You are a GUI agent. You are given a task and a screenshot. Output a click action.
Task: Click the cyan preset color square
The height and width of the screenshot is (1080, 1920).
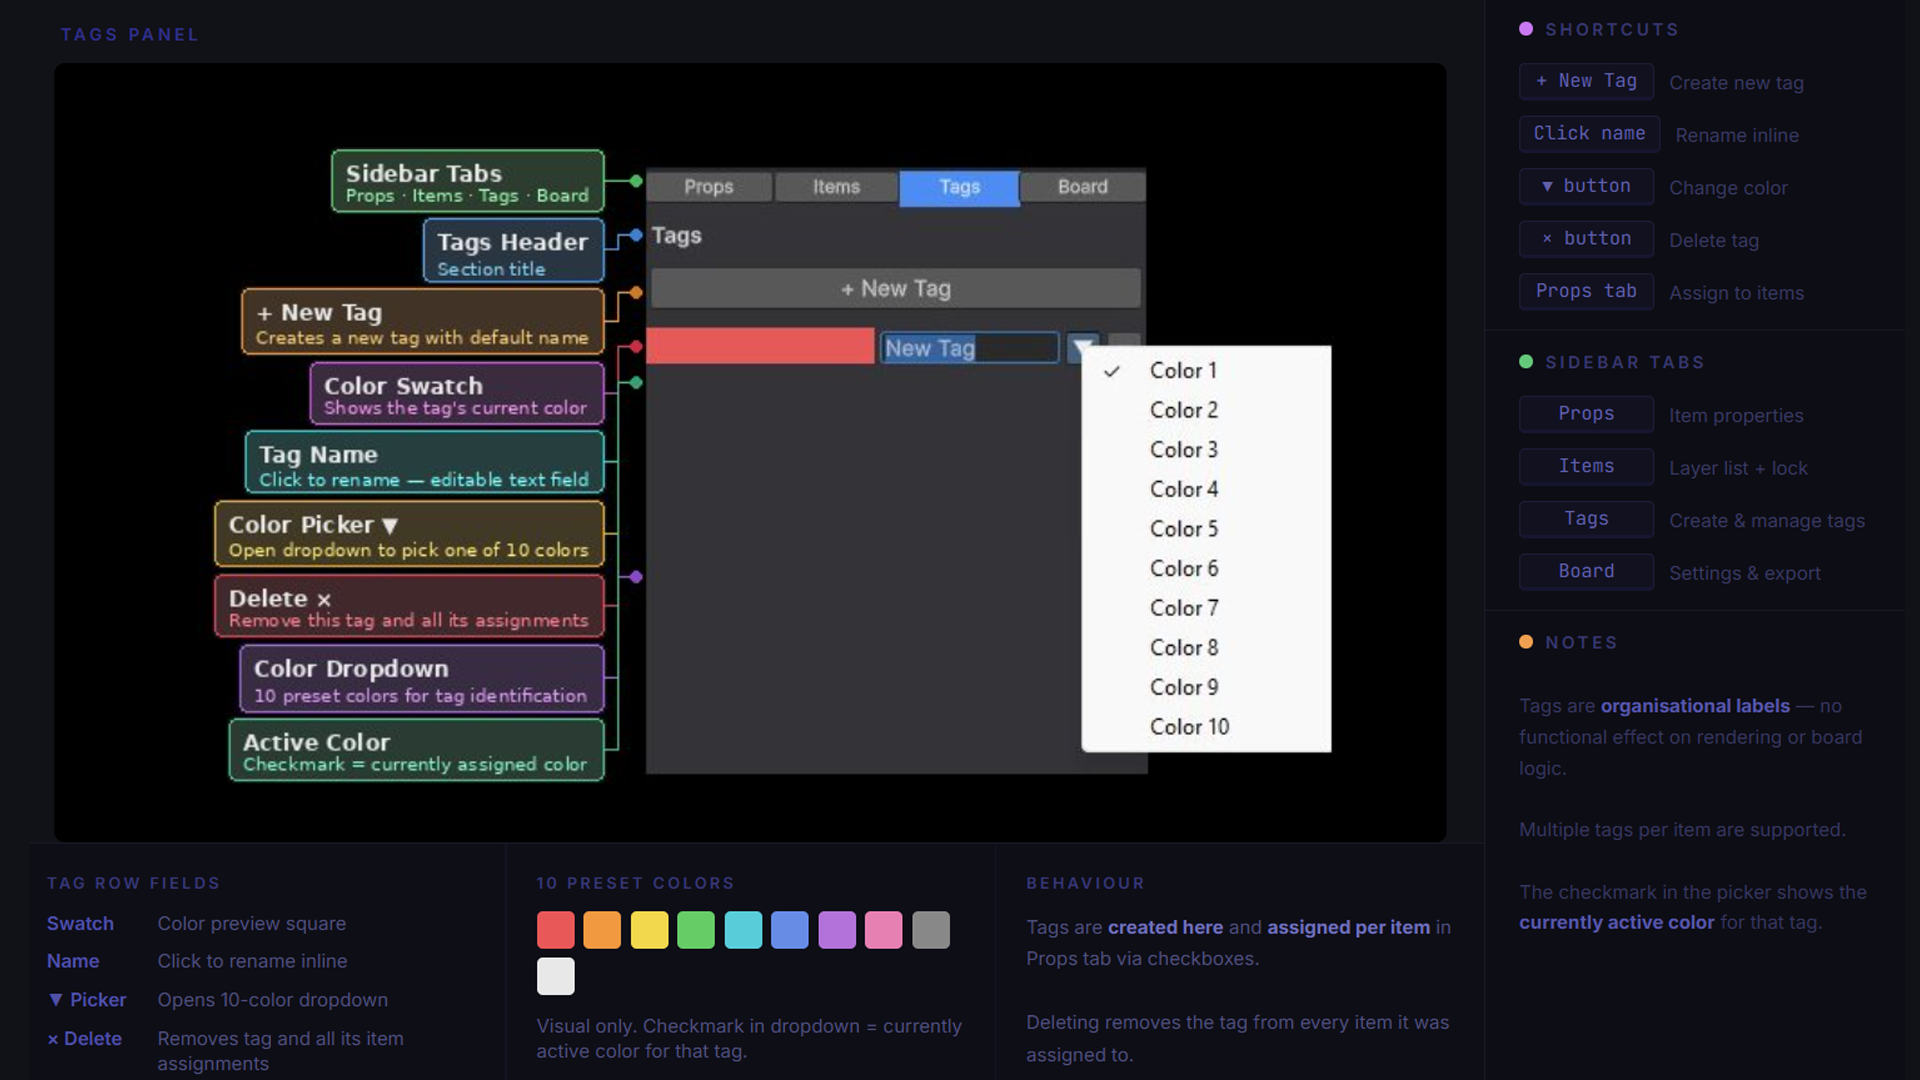point(743,930)
